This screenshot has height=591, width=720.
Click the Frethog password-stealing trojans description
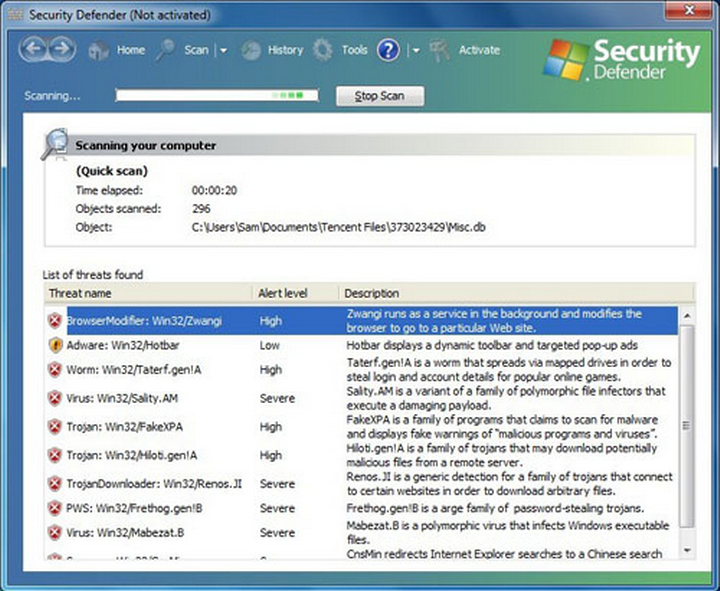click(x=495, y=508)
